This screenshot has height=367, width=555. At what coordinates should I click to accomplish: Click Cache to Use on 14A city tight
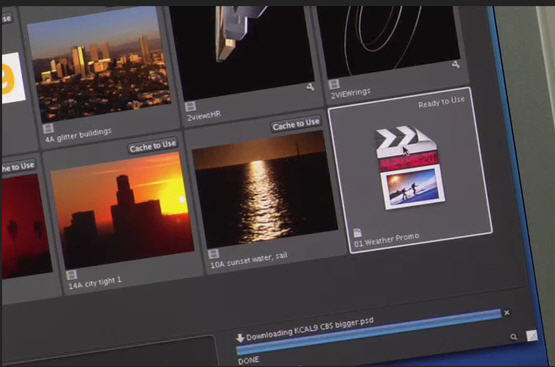pos(153,145)
